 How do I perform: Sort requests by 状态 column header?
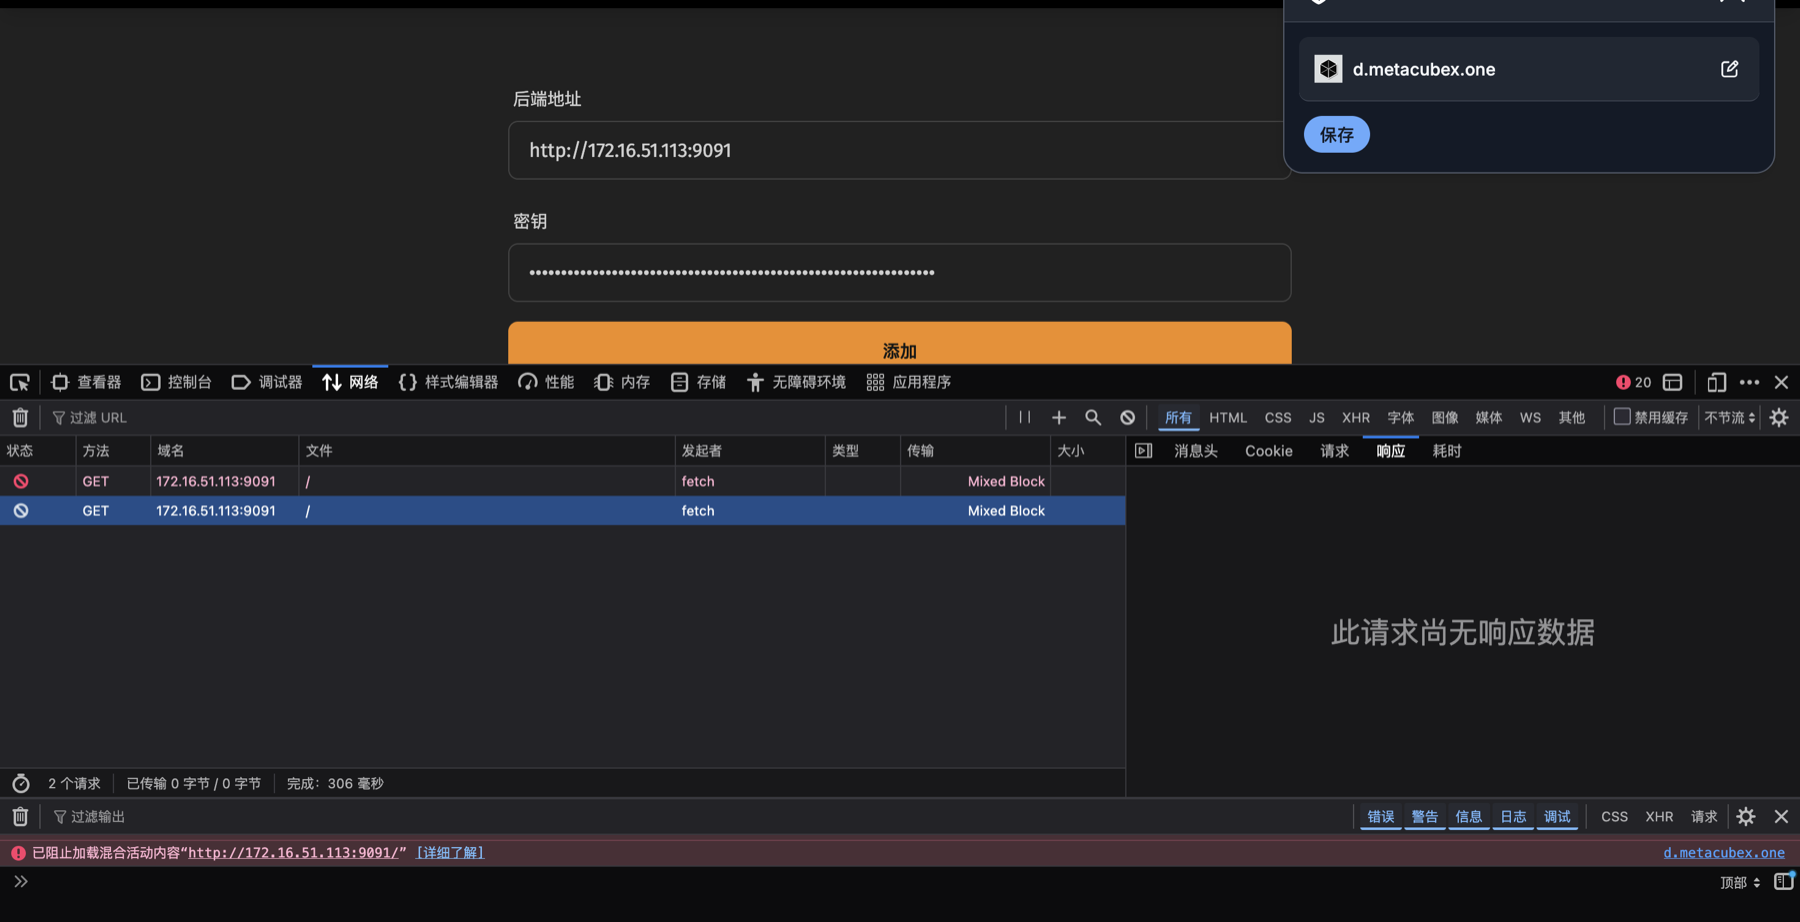[x=38, y=451]
